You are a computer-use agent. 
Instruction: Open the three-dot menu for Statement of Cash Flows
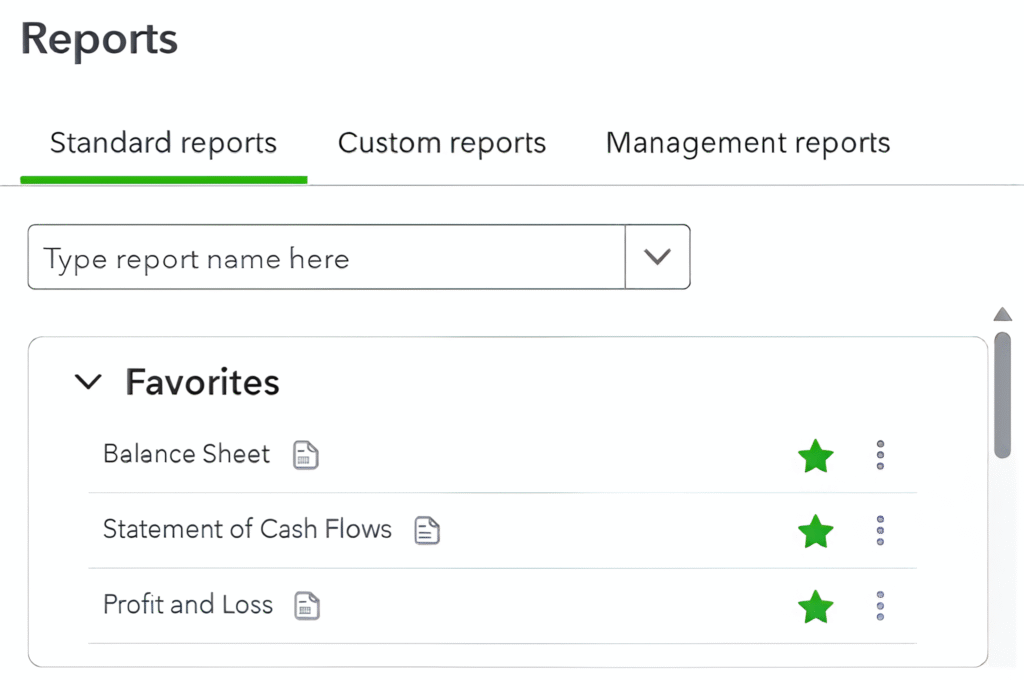[880, 531]
